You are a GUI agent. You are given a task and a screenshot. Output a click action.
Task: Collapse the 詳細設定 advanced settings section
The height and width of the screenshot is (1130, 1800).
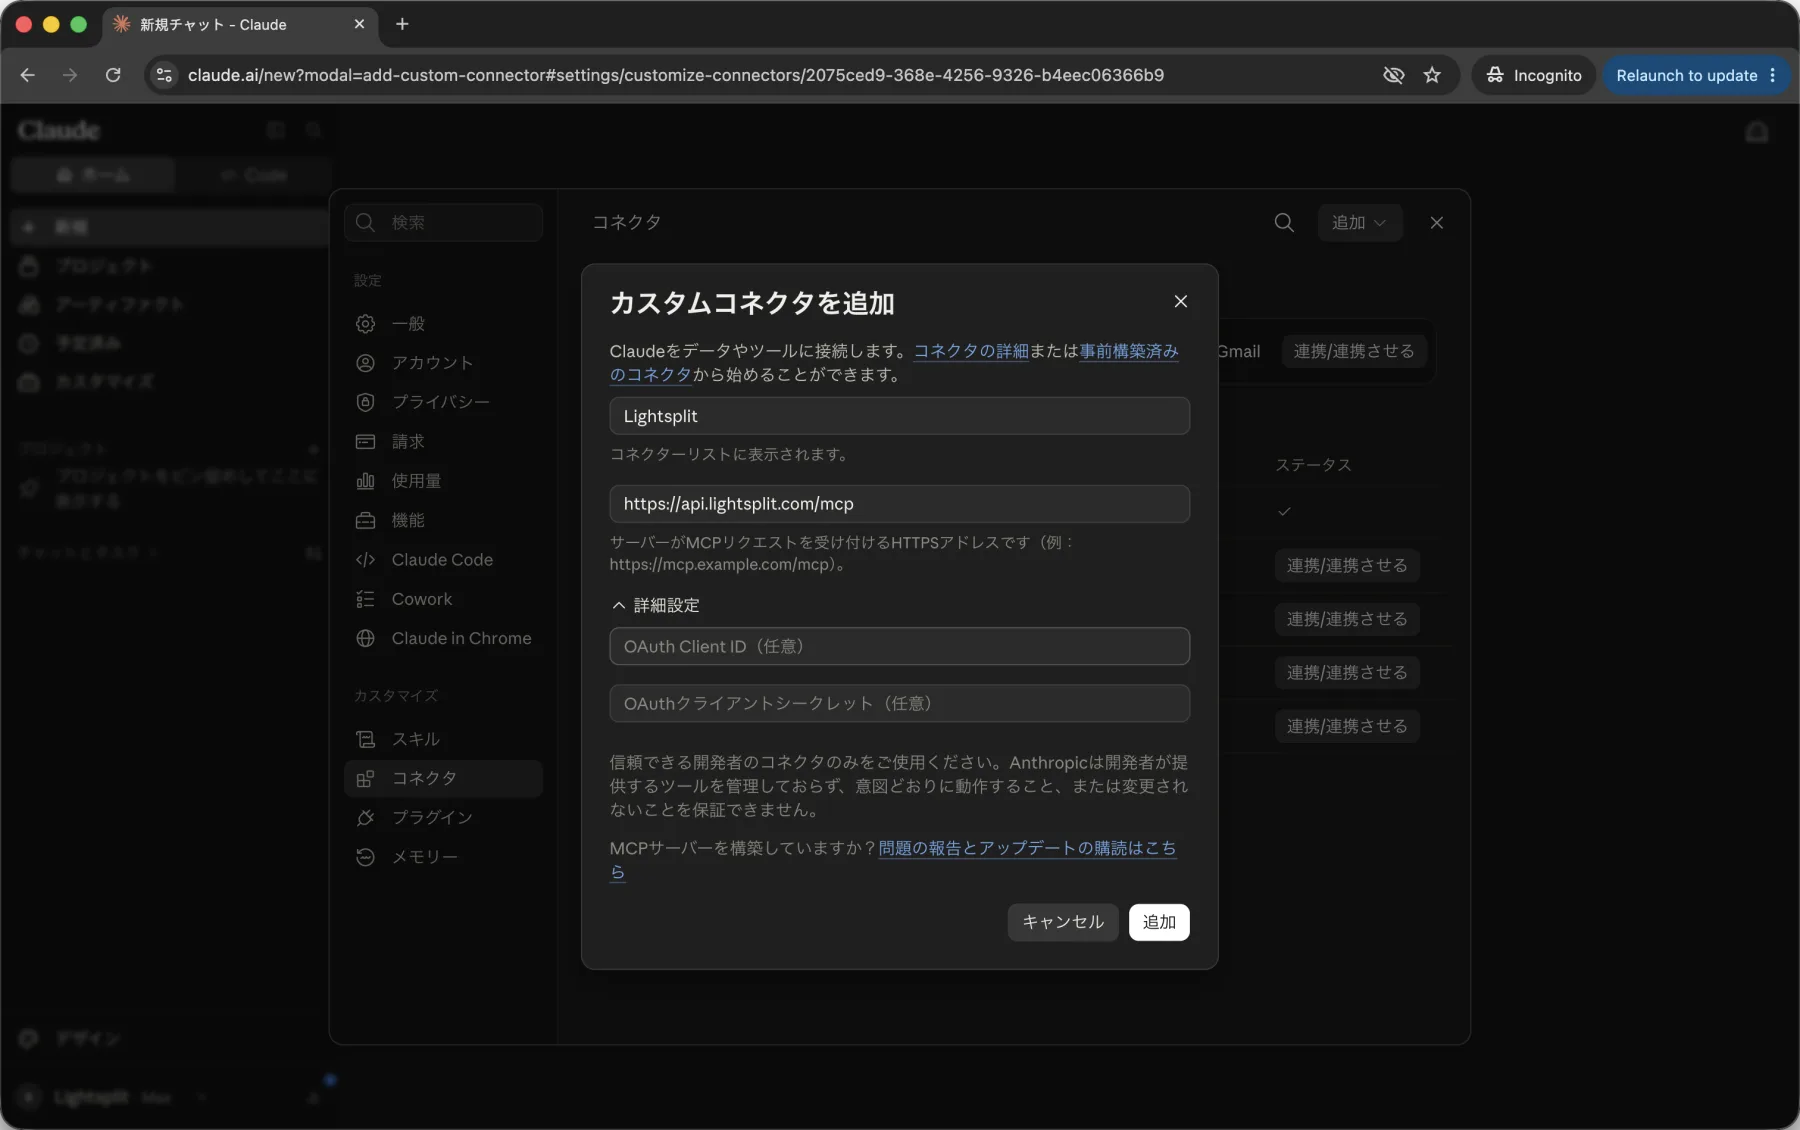click(656, 605)
